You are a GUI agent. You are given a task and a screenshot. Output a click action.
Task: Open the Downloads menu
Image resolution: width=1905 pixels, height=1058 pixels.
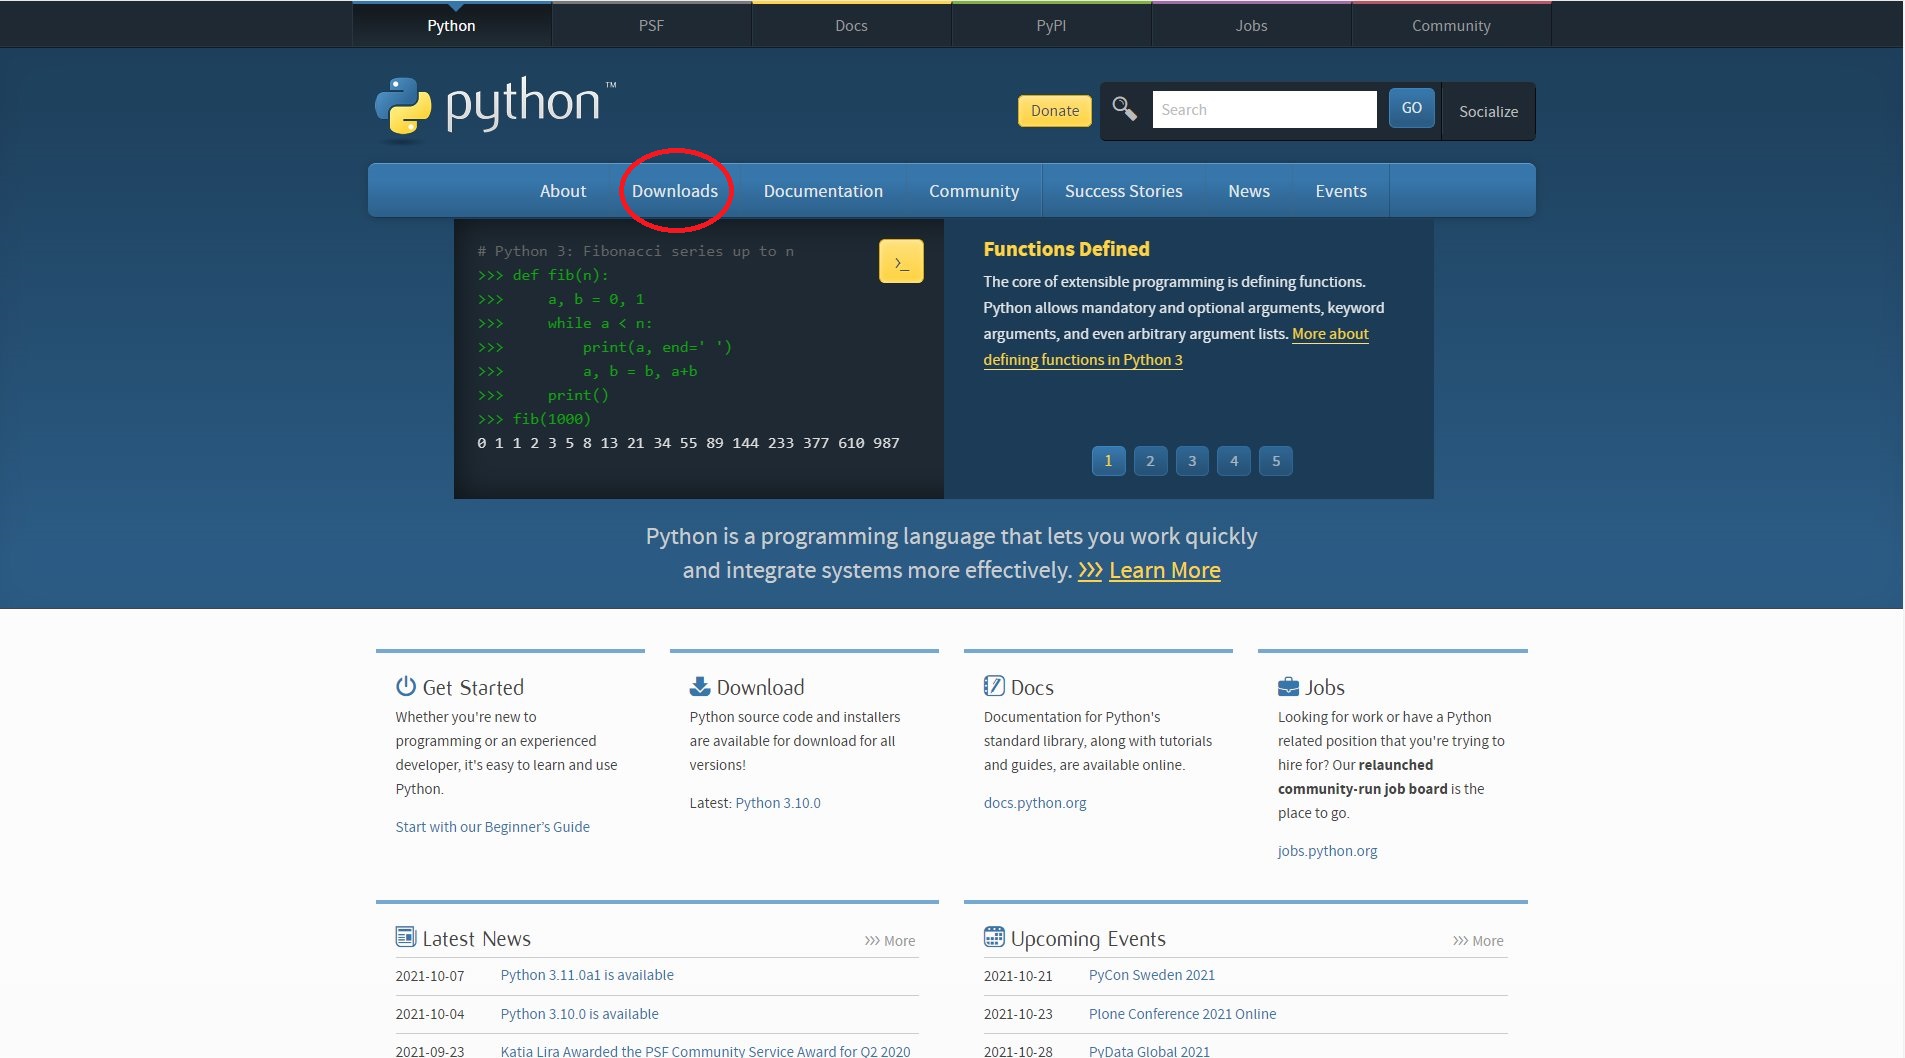point(676,190)
